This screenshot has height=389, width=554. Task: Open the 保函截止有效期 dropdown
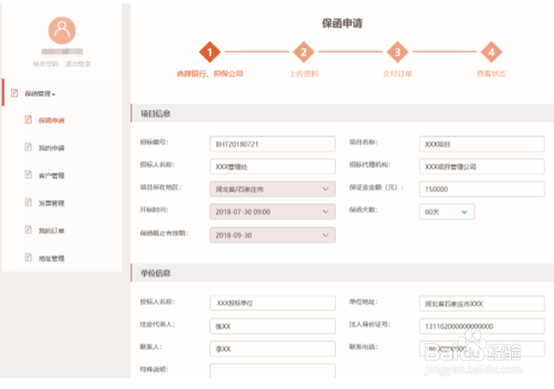tap(272, 235)
